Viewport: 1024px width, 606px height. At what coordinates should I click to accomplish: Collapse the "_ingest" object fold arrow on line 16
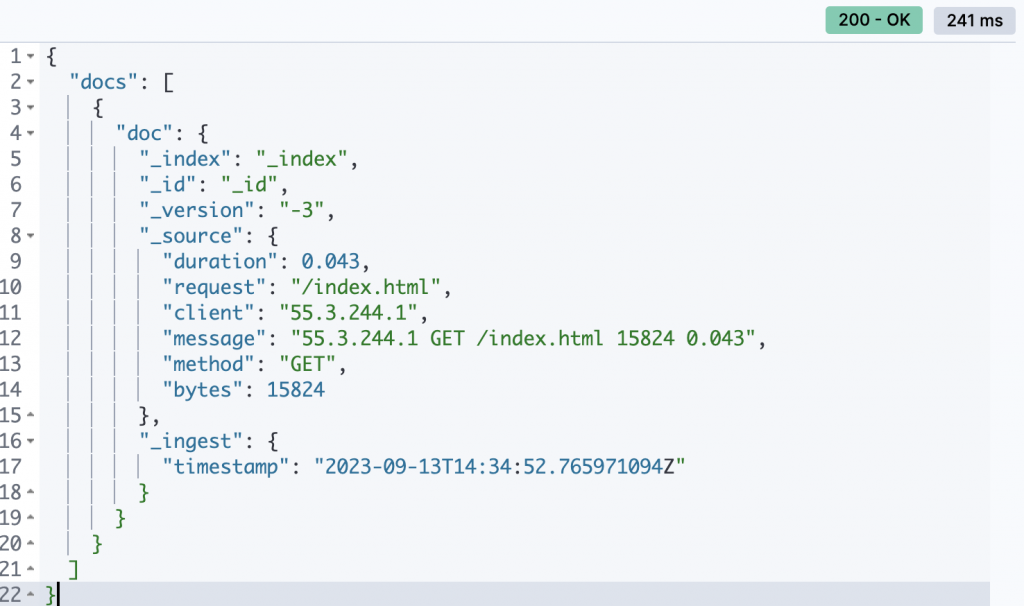coord(31,441)
